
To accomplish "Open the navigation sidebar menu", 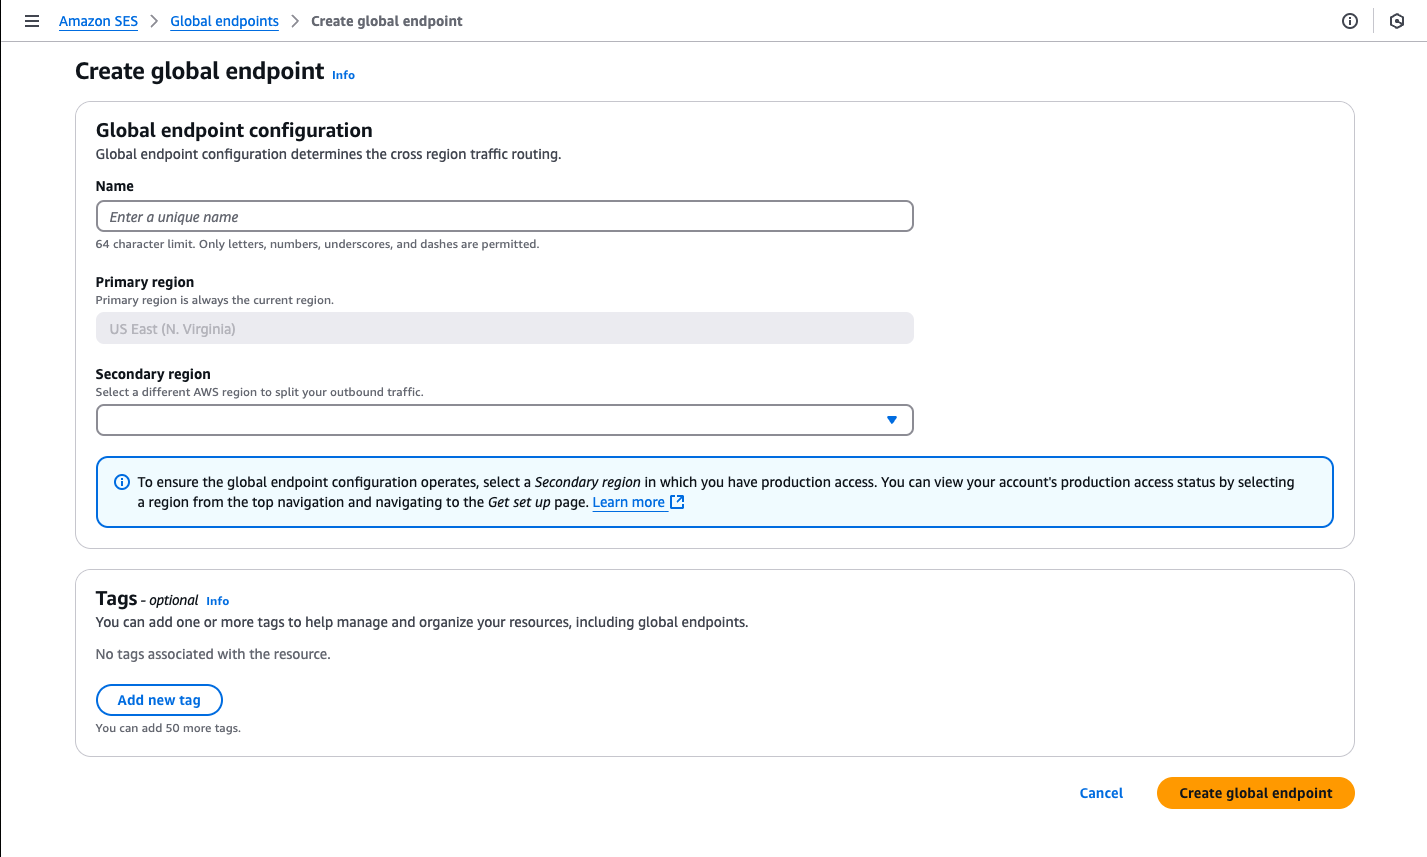I will coord(31,21).
